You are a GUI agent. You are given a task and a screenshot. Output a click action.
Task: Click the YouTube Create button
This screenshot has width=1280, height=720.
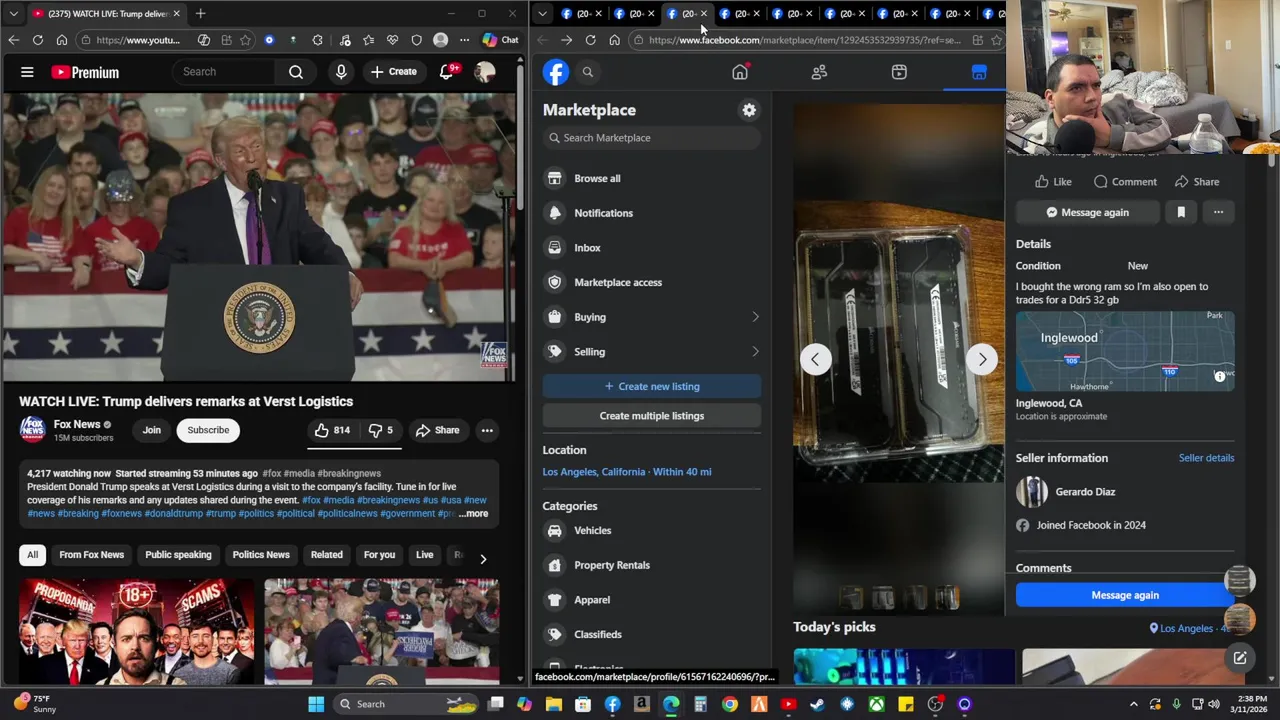click(393, 72)
